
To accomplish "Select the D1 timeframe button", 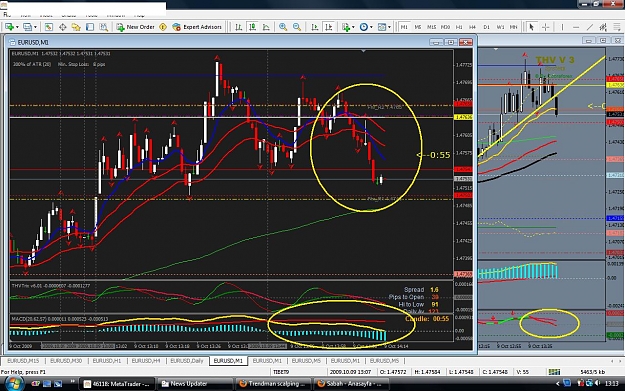I will pyautogui.click(x=486, y=27).
